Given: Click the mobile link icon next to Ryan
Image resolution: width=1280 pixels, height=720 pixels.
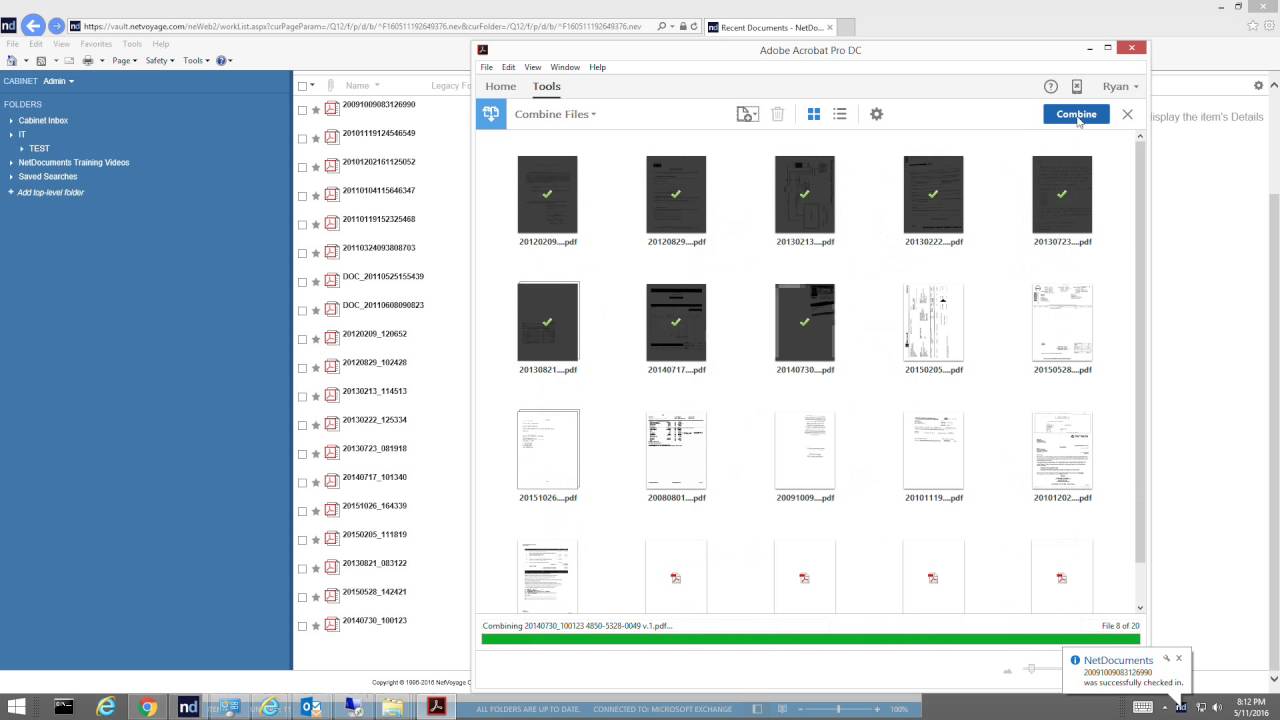Looking at the screenshot, I should point(1077,87).
